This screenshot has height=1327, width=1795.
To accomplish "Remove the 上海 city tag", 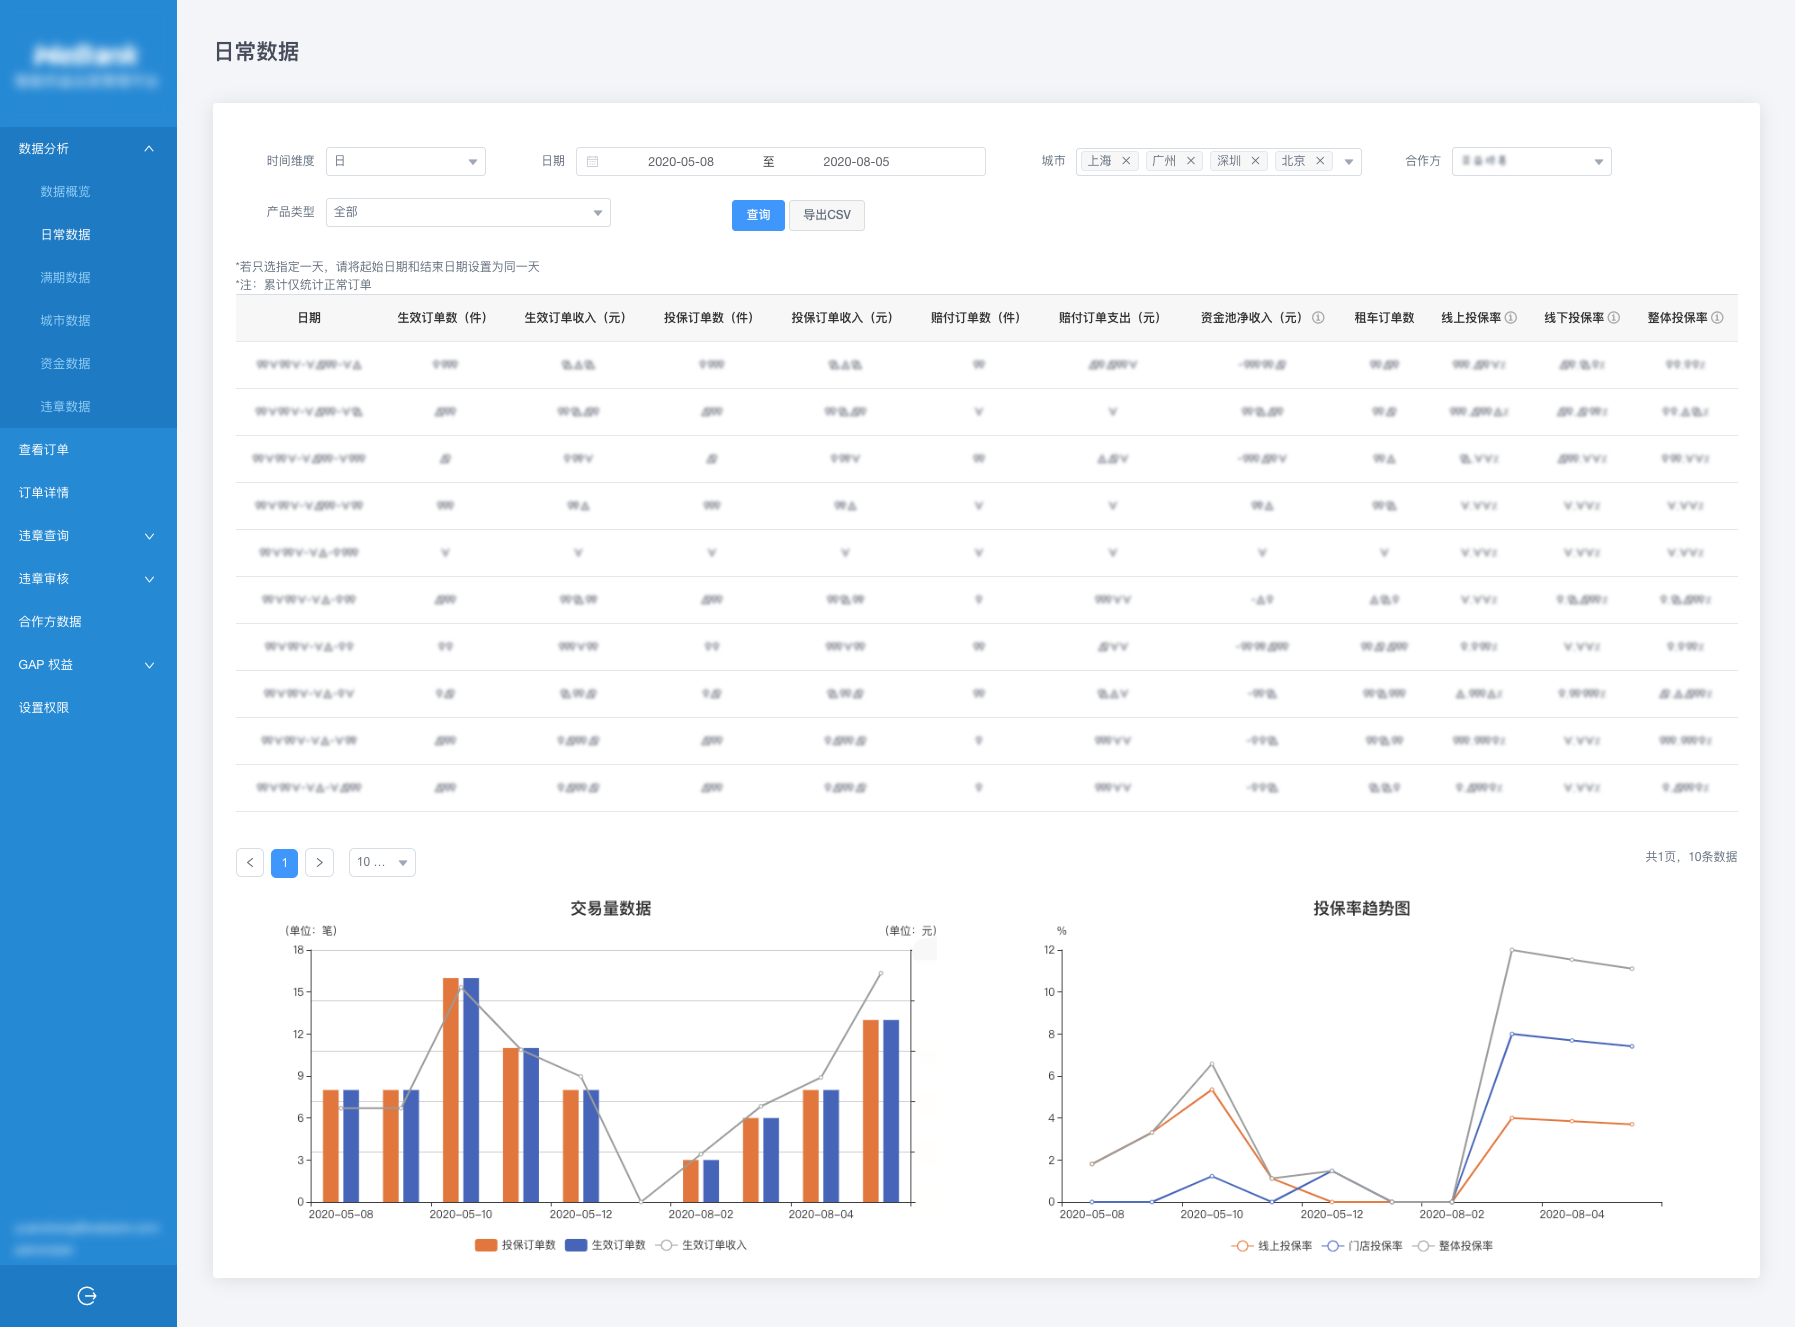I will (1126, 161).
